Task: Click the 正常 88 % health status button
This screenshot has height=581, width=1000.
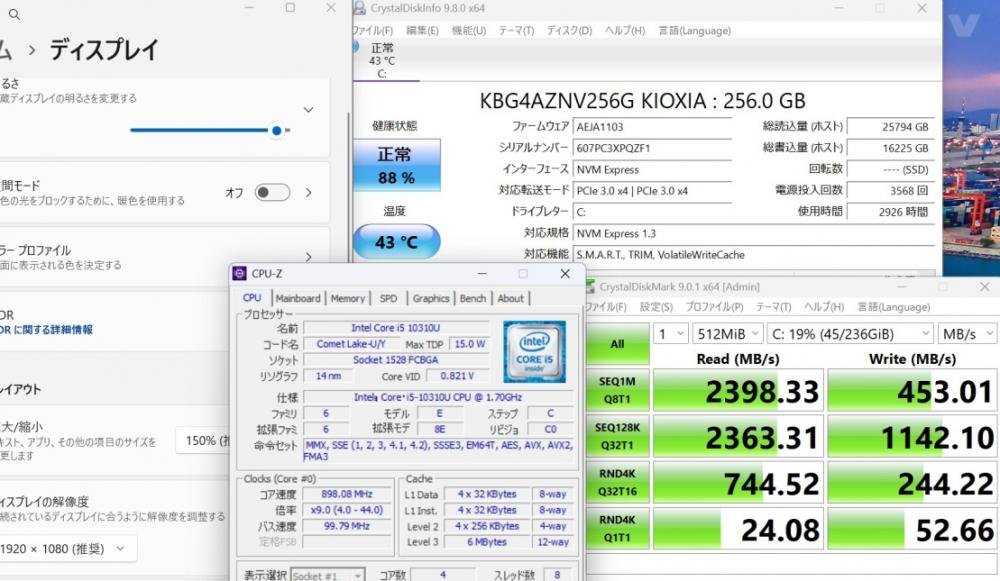Action: tap(397, 165)
